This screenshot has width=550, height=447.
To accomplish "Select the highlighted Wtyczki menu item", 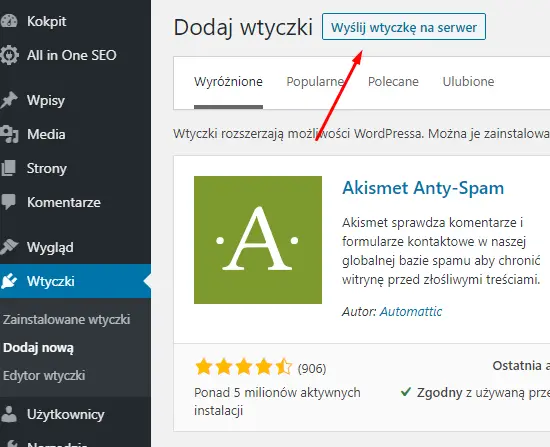I will coord(75,281).
